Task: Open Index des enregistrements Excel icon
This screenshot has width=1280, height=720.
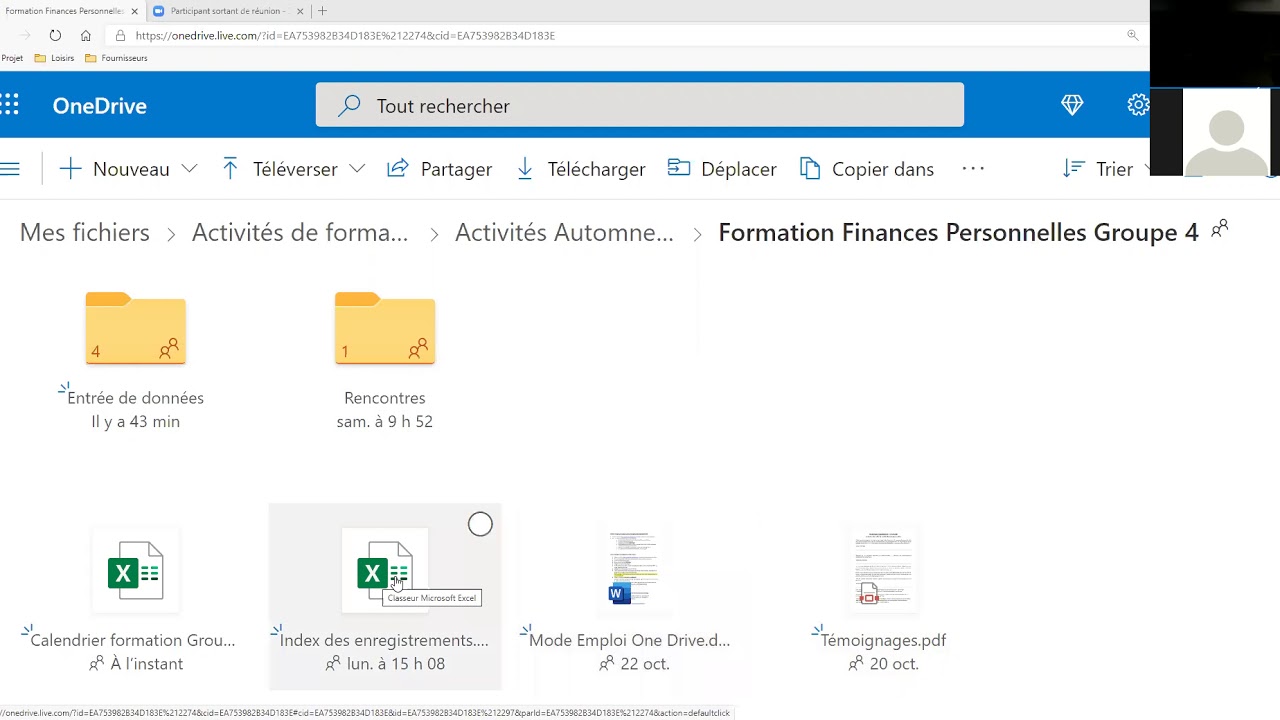Action: pos(385,570)
